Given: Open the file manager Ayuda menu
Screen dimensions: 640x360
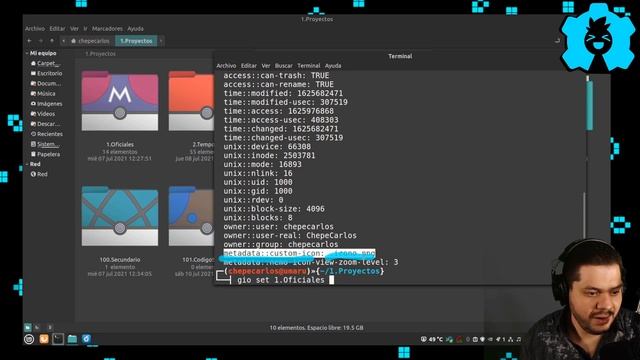Looking at the screenshot, I should point(135,29).
